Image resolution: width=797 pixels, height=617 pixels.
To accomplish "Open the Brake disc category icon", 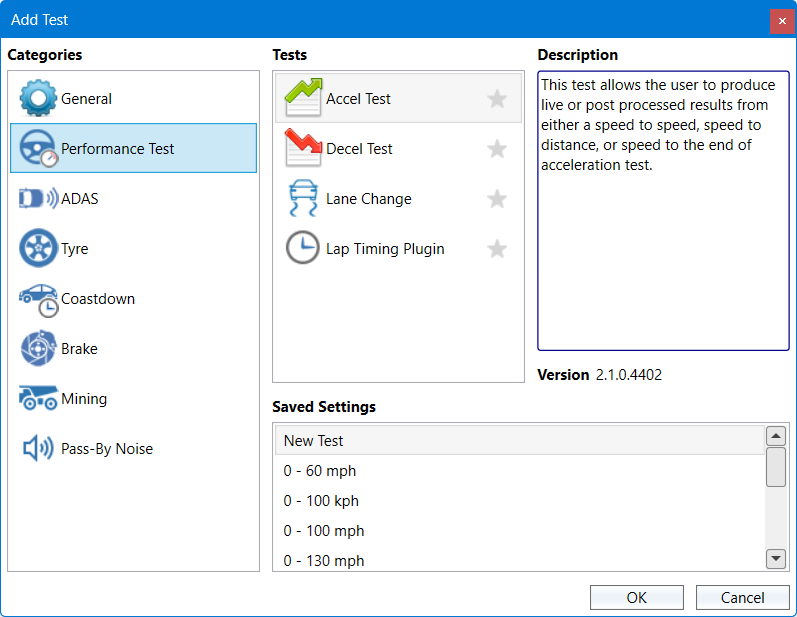I will [x=38, y=349].
